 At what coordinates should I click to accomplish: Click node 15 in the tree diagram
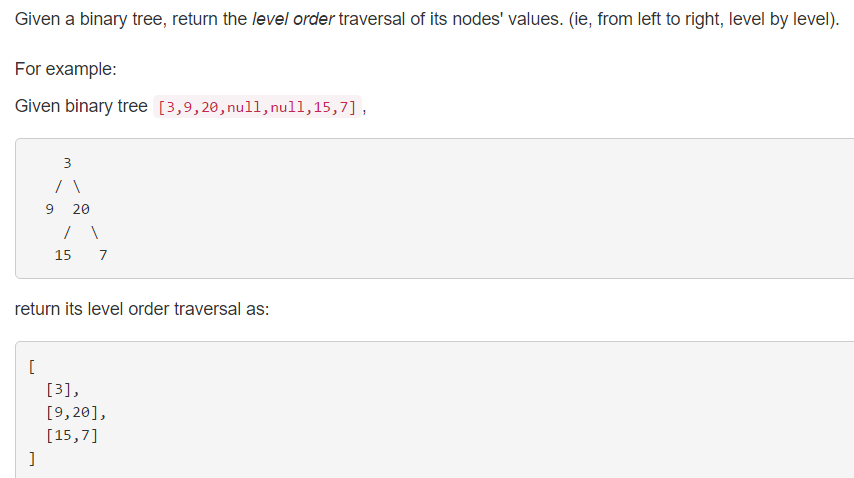[x=63, y=255]
